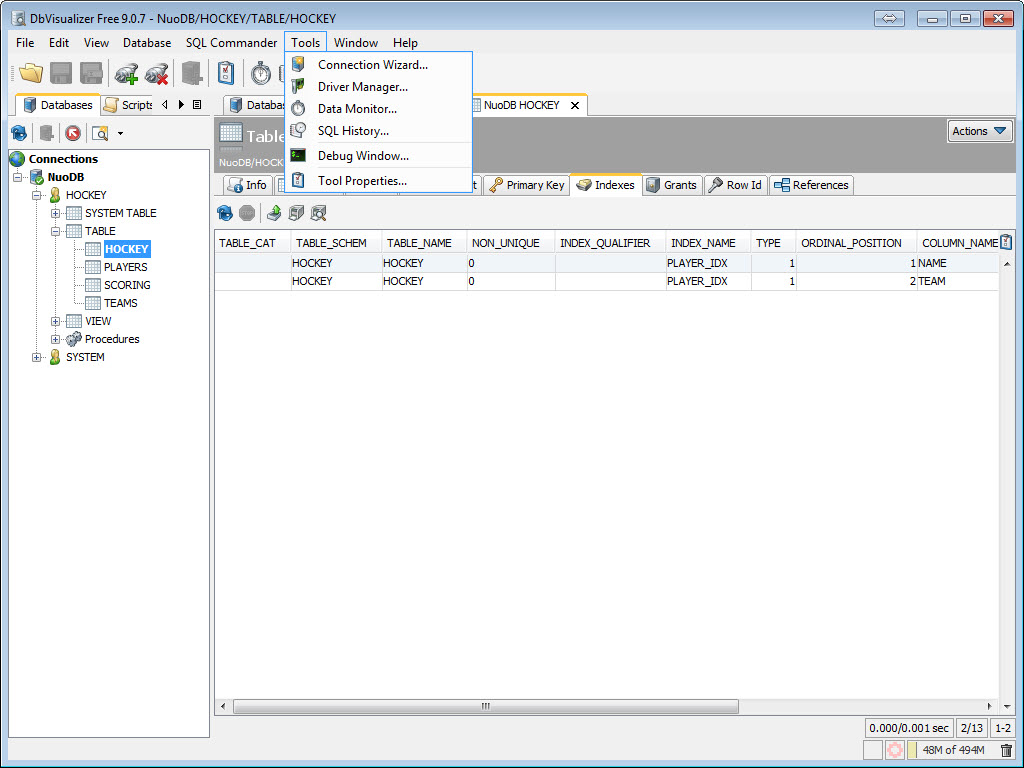Click the gray database icon beside the tree refresh icon
This screenshot has height=768, width=1024.
point(46,134)
